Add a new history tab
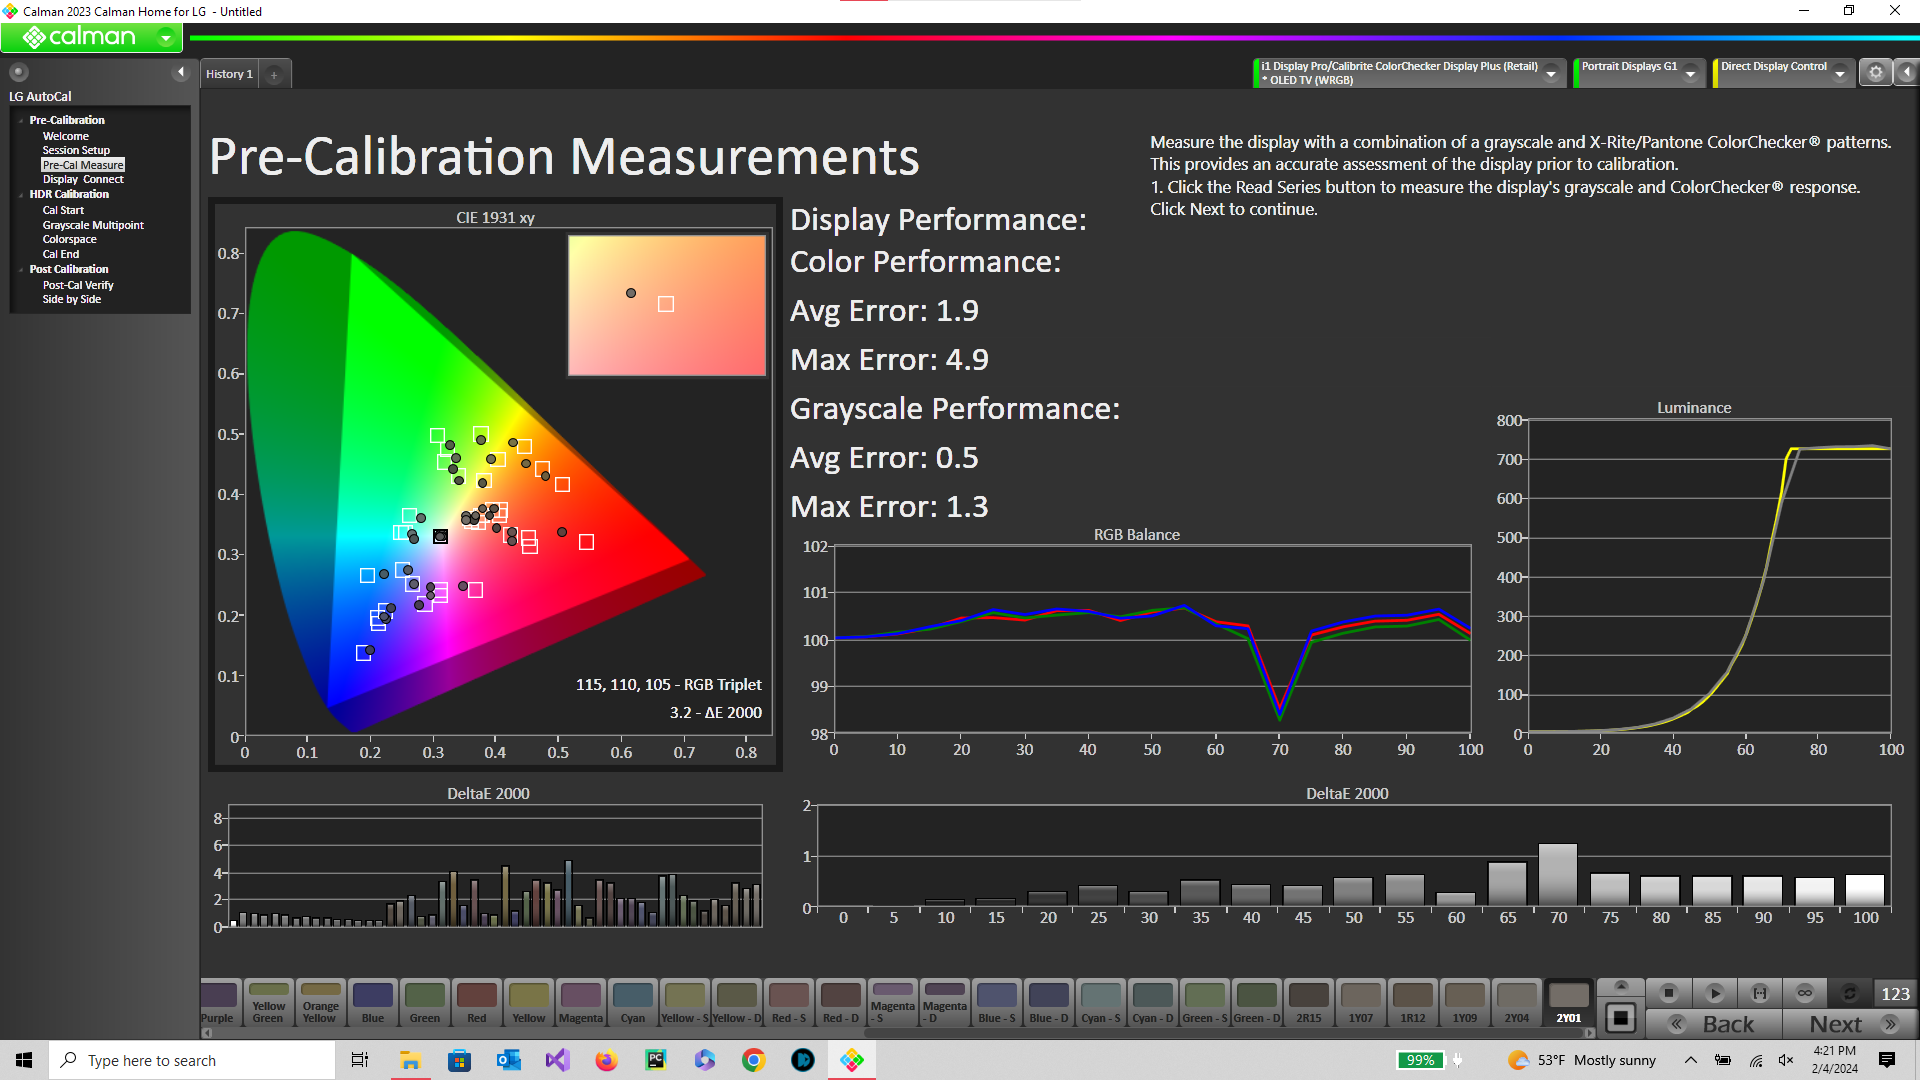 click(x=274, y=74)
